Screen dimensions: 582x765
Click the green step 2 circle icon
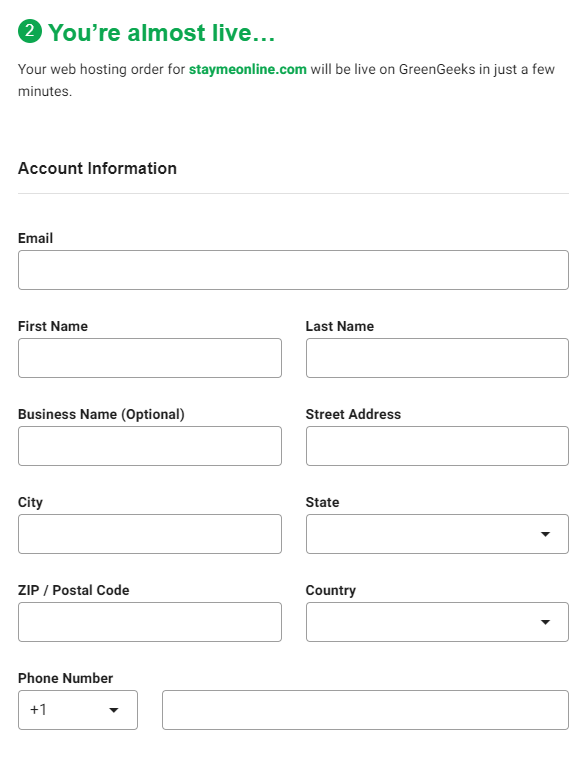point(30,31)
